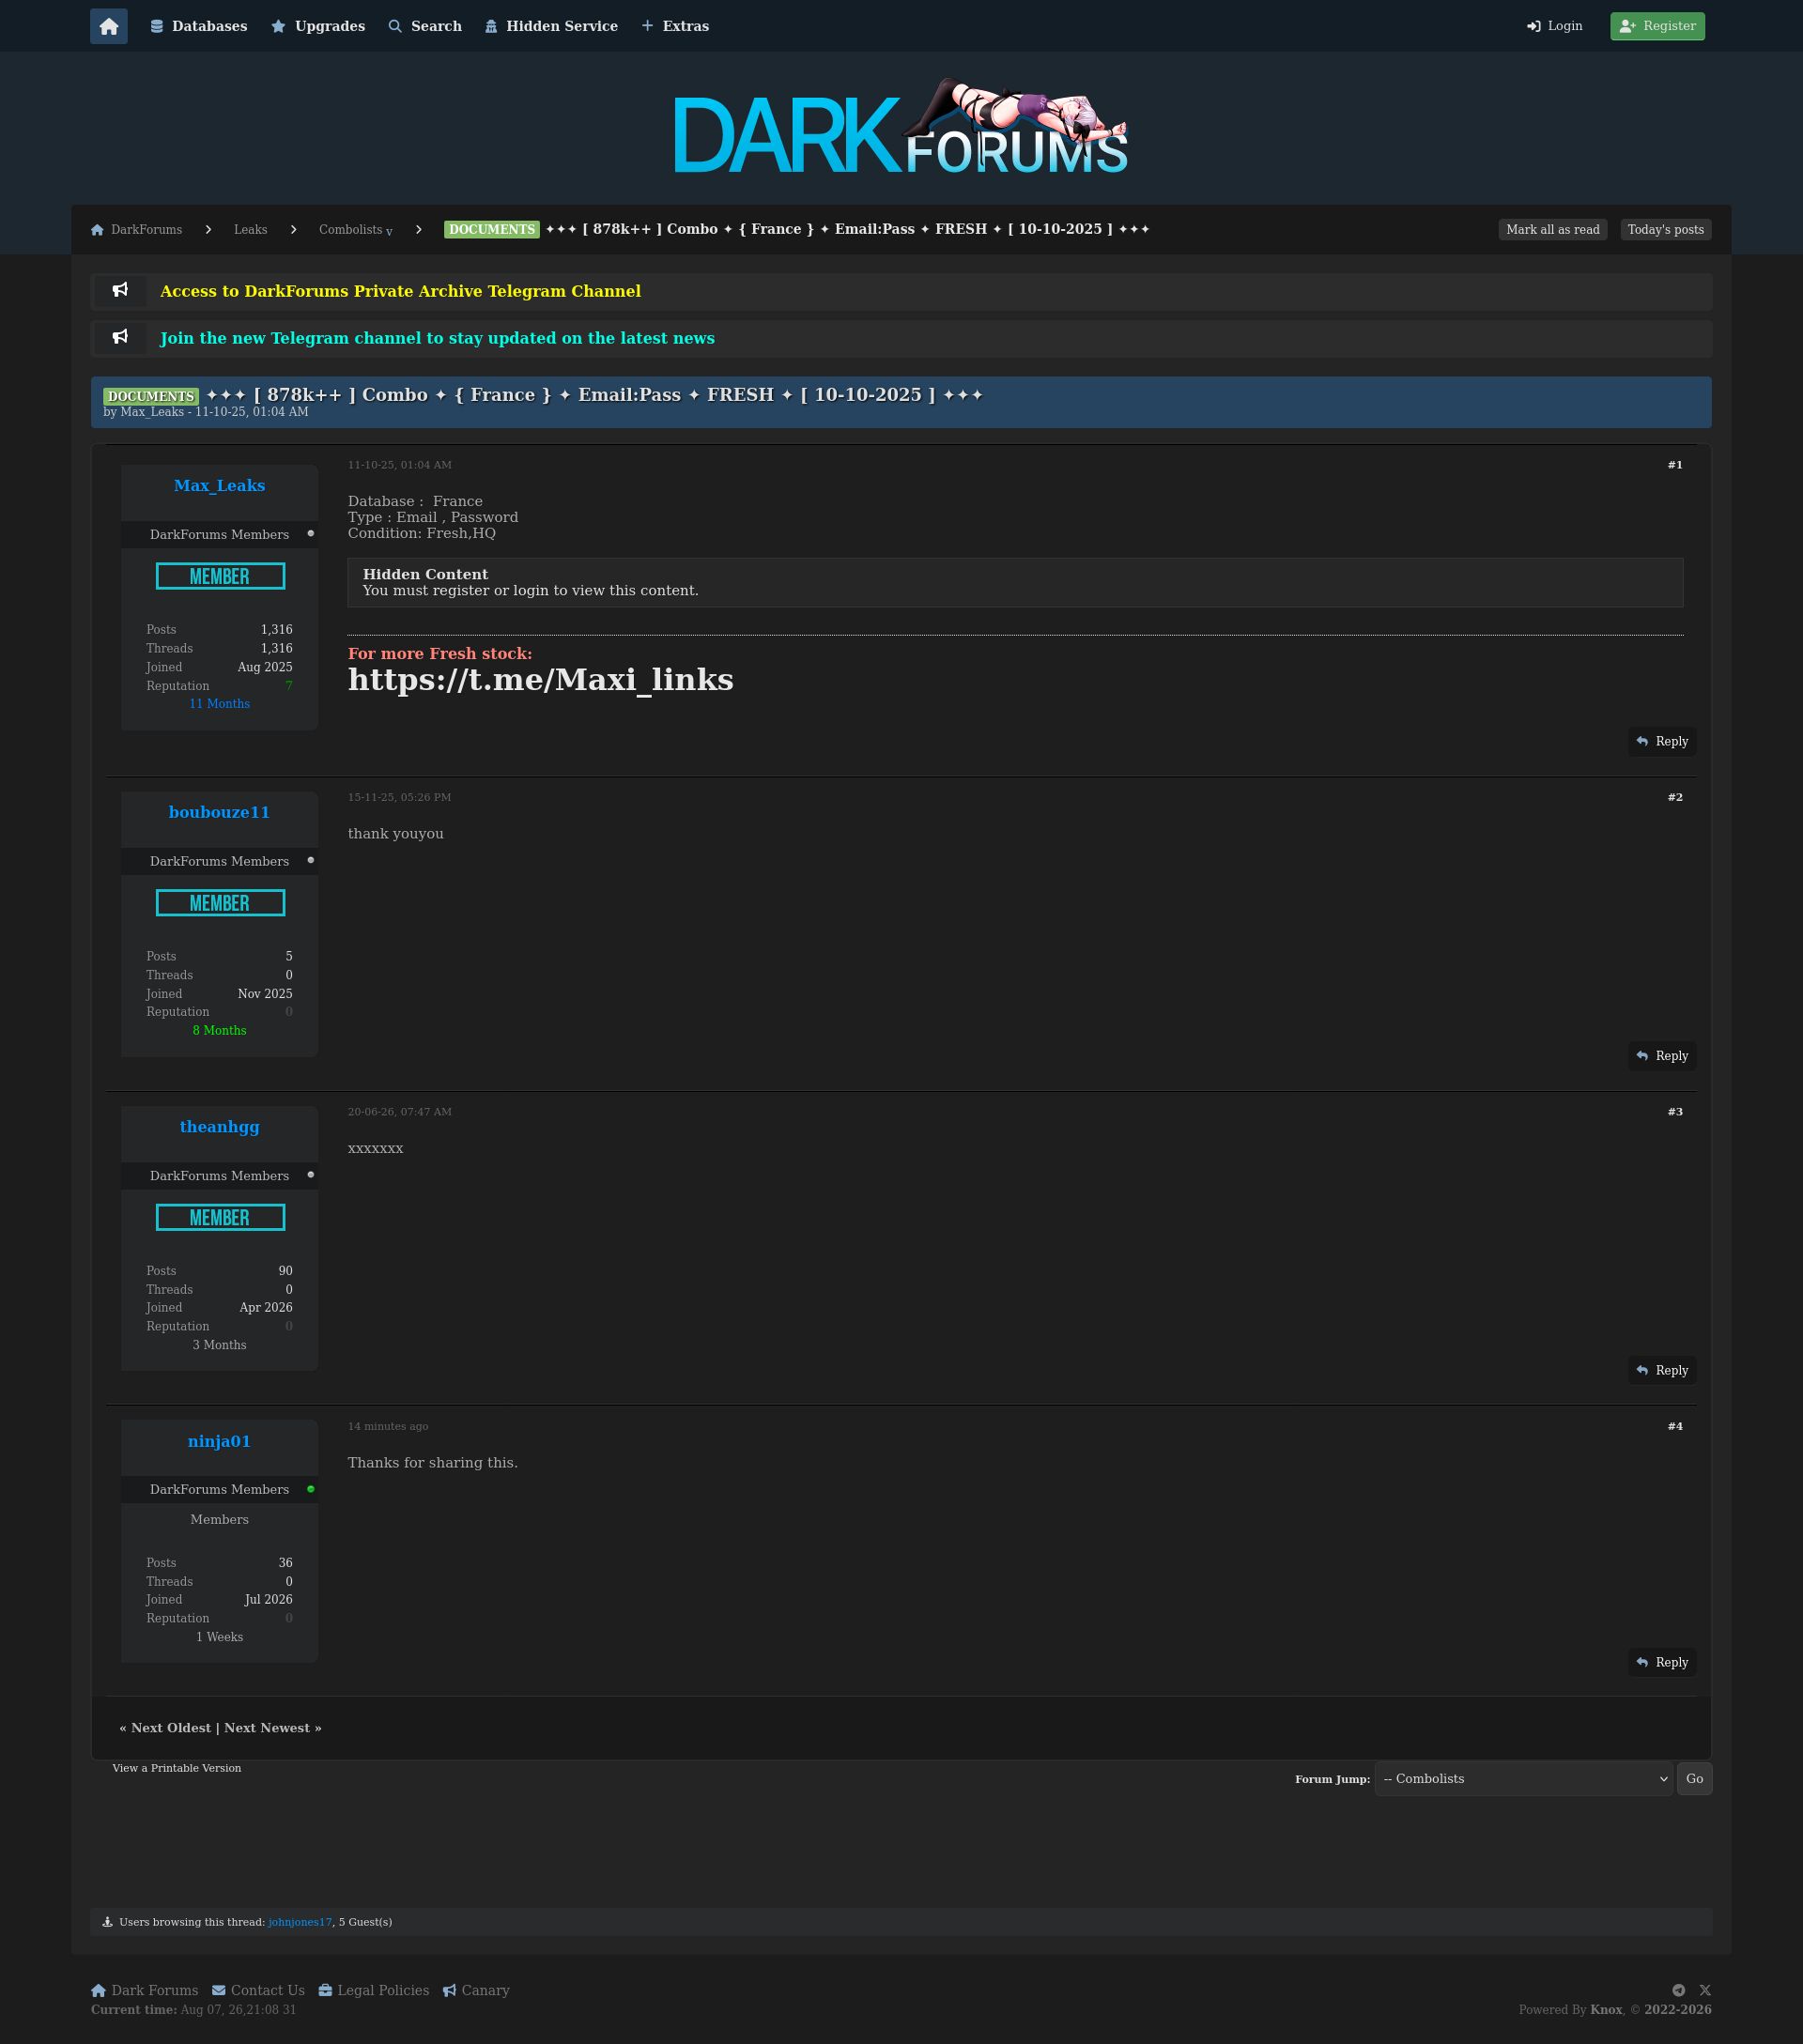The image size is (1803, 2044).
Task: Open the new Telegram channel announcement
Action: [437, 338]
